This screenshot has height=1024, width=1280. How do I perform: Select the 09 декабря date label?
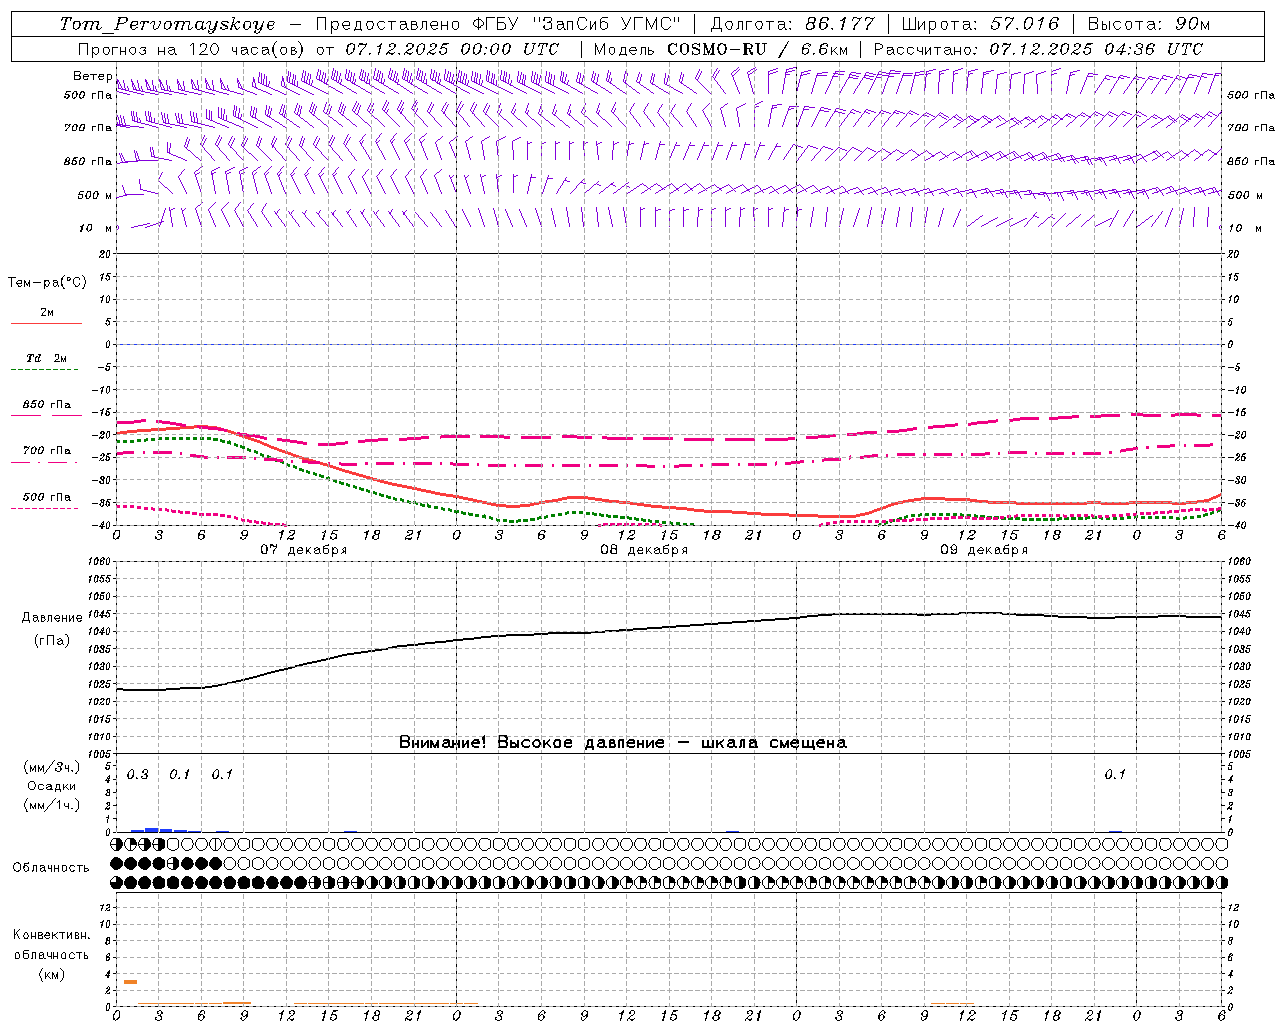984,550
